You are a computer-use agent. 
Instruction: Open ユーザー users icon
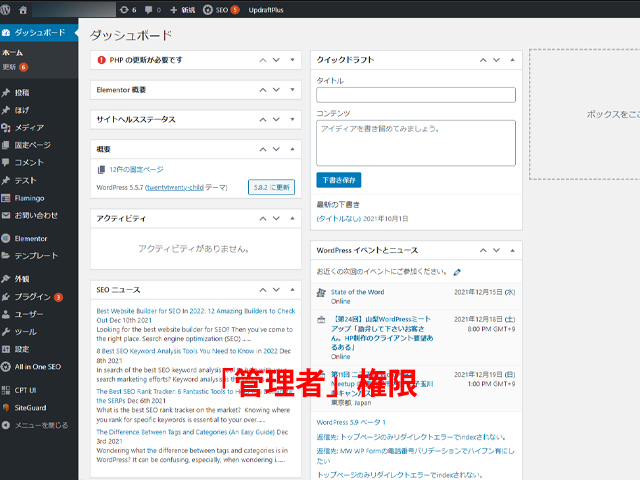coord(6,314)
